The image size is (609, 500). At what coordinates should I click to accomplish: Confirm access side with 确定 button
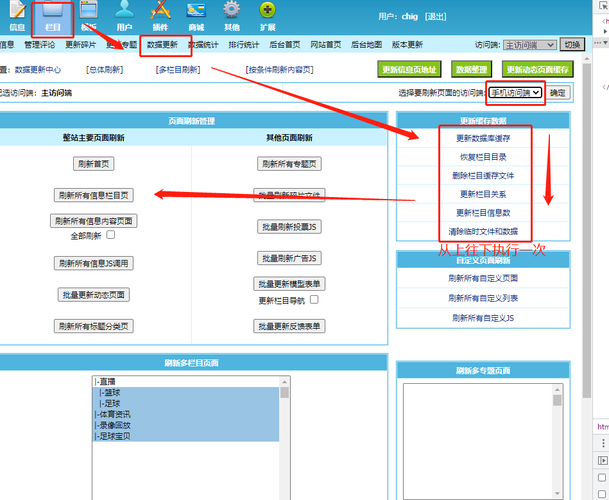(558, 93)
